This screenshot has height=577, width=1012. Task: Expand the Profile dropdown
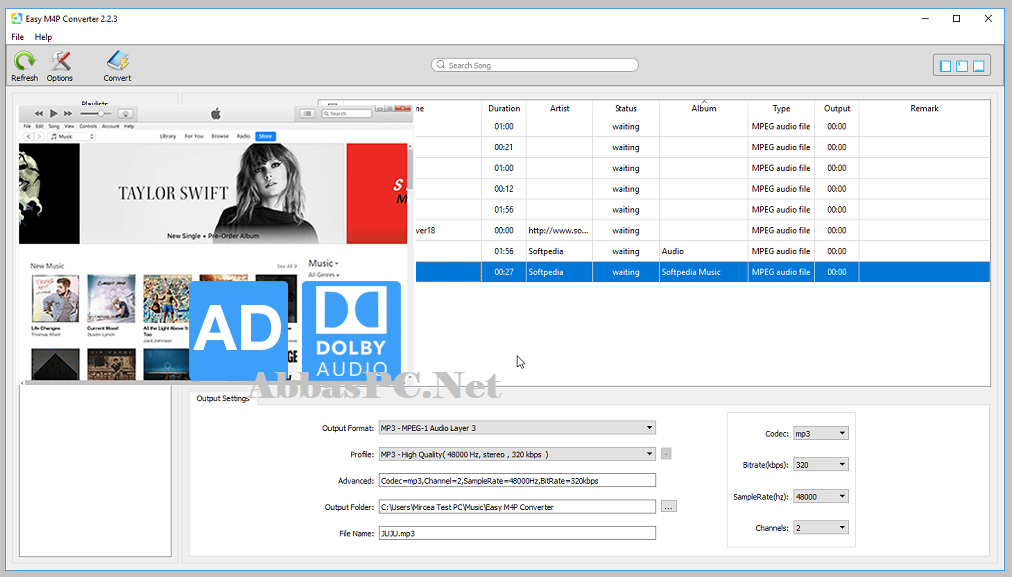[x=517, y=454]
